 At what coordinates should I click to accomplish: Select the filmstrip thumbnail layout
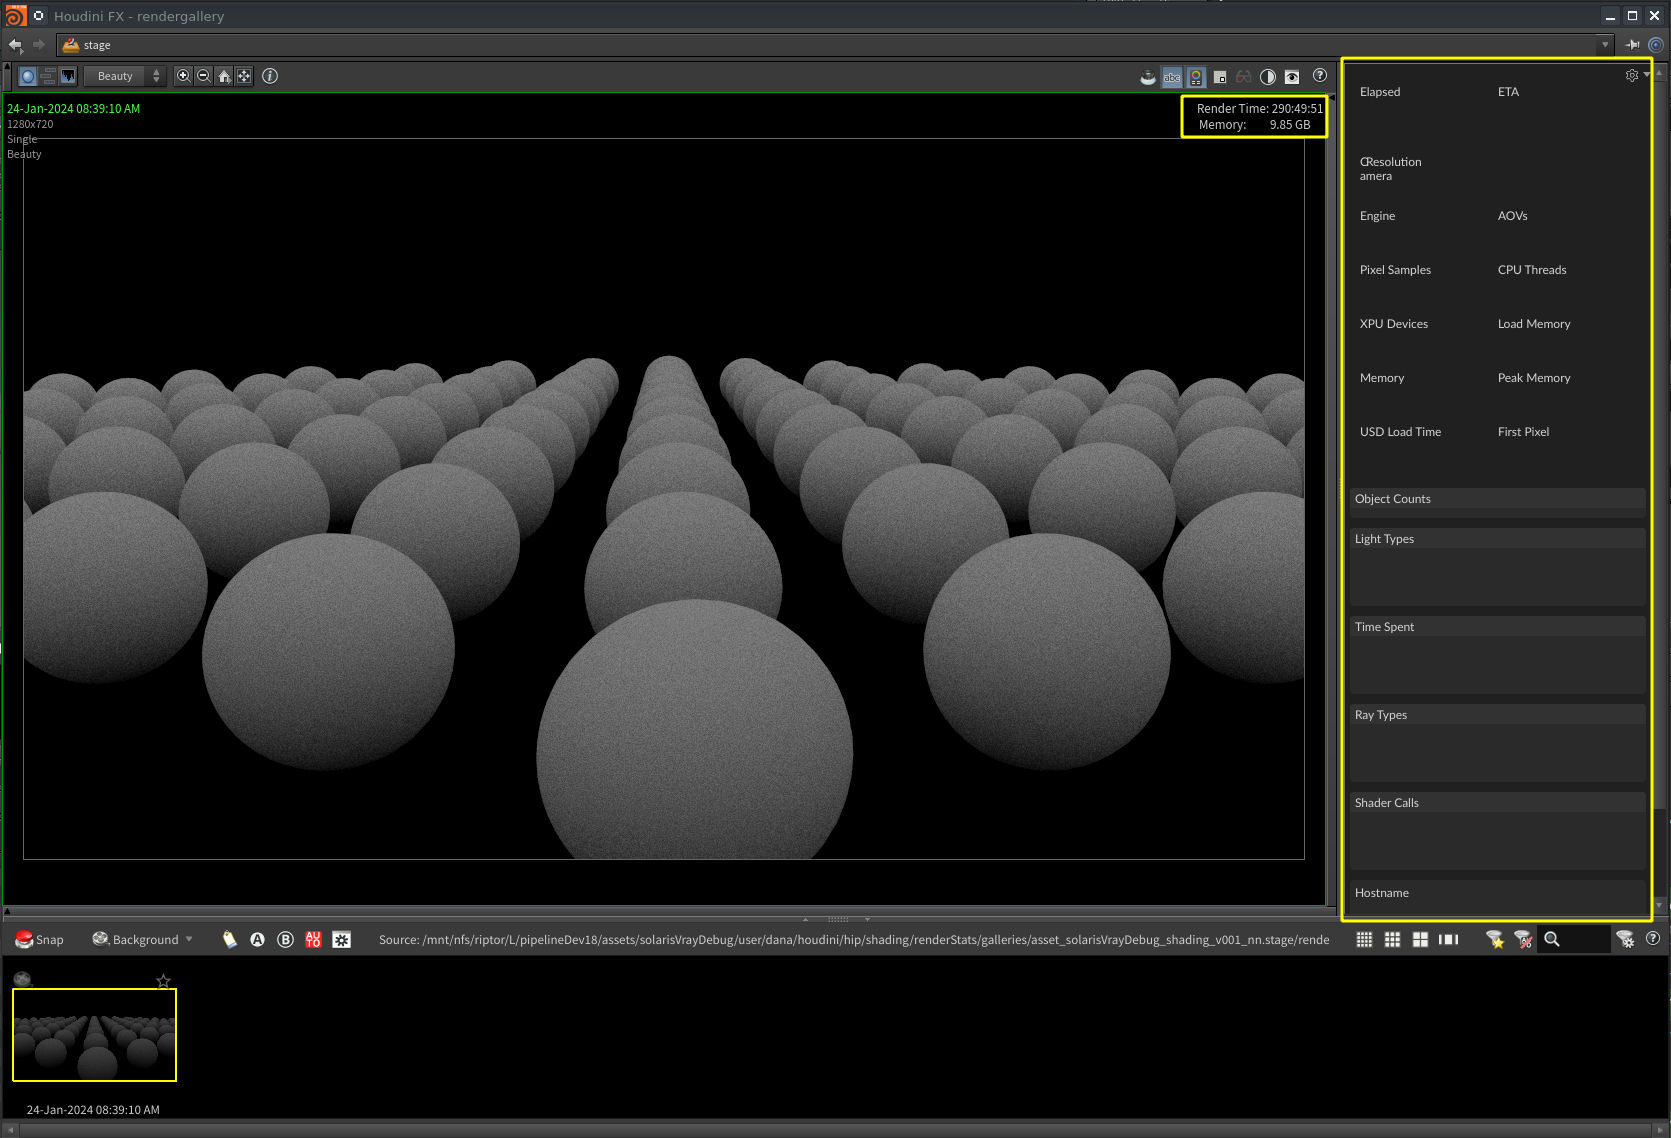(x=1448, y=939)
